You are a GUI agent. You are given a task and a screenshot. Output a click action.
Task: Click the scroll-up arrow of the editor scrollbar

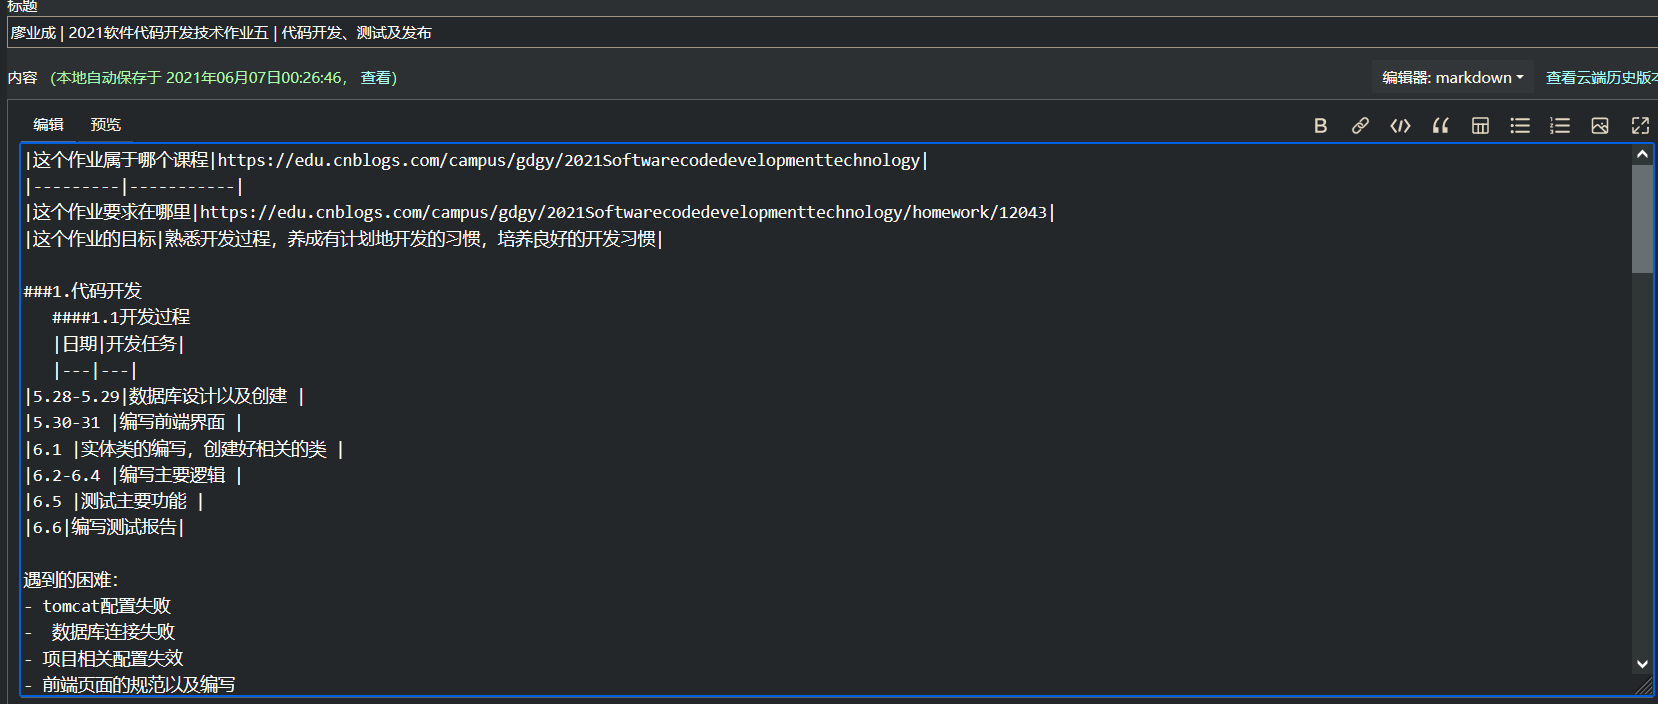coord(1642,155)
